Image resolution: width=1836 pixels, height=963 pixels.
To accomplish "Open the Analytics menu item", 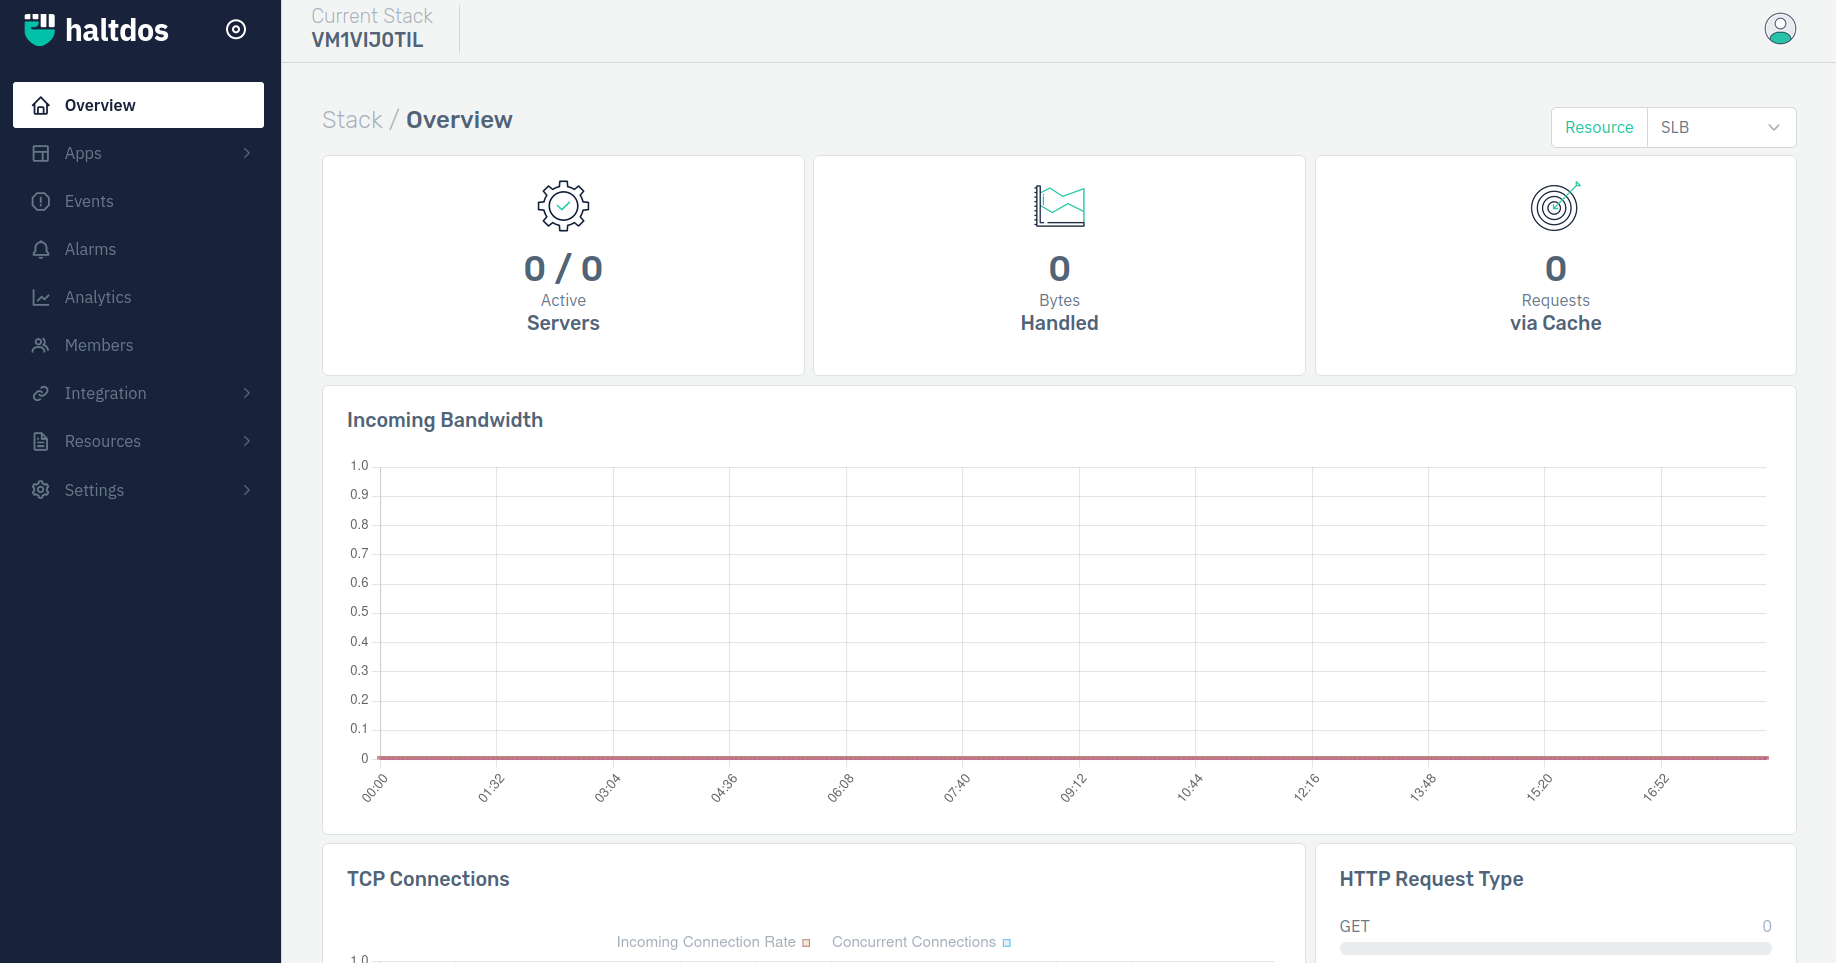I will click(98, 297).
